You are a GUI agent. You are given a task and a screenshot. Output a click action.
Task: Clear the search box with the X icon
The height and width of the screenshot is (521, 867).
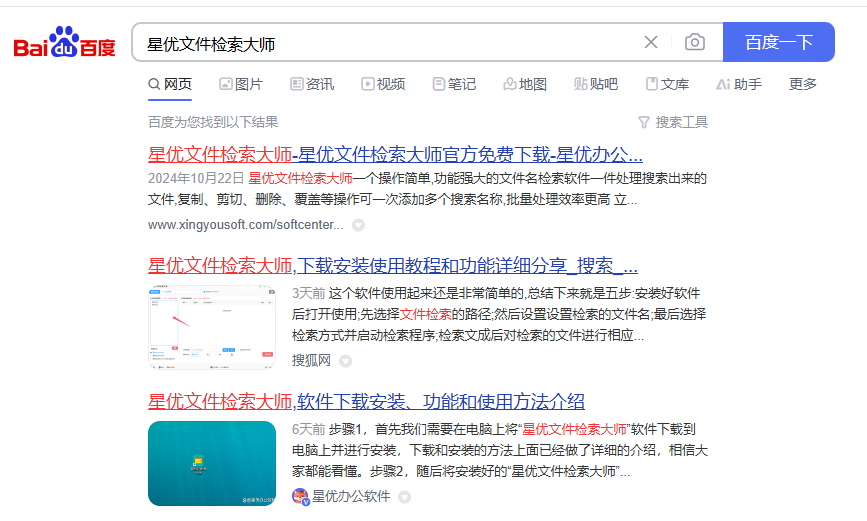(x=651, y=42)
